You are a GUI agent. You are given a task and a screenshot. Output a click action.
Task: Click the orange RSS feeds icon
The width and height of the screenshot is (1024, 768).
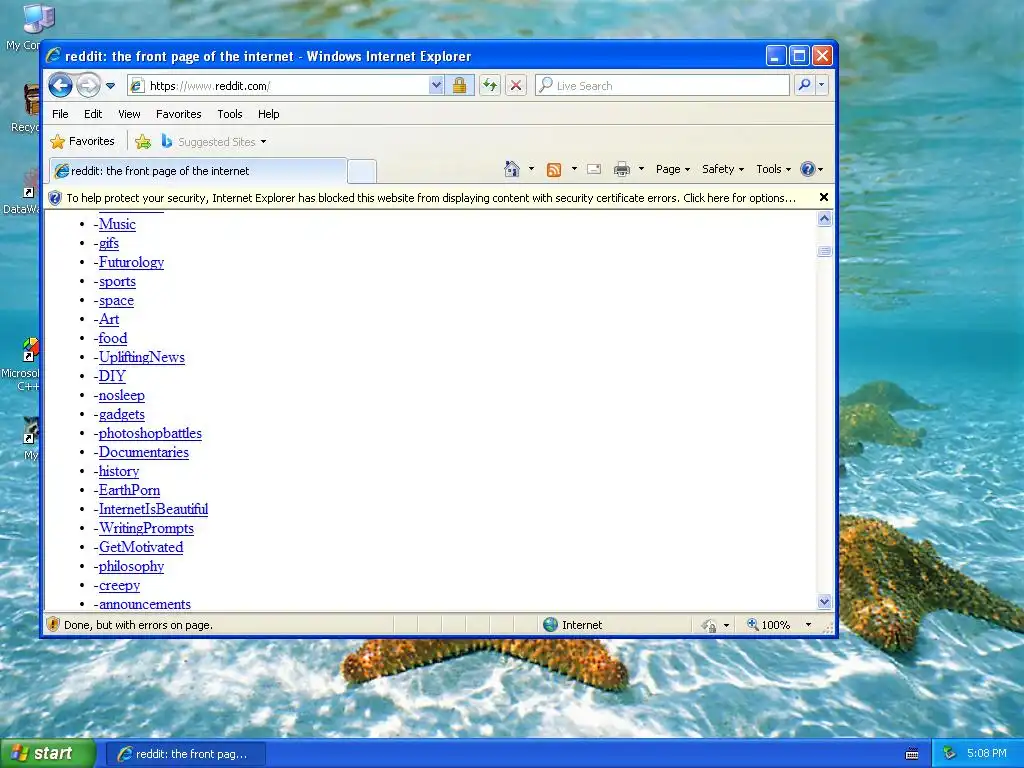tap(554, 170)
